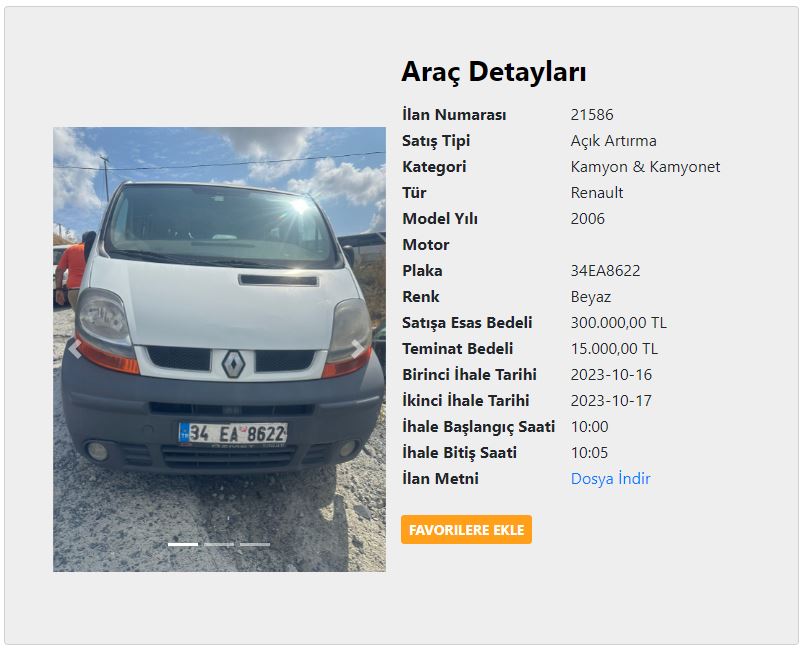The image size is (808, 654).
Task: Select the plate value 34EA8622
Action: (x=605, y=271)
